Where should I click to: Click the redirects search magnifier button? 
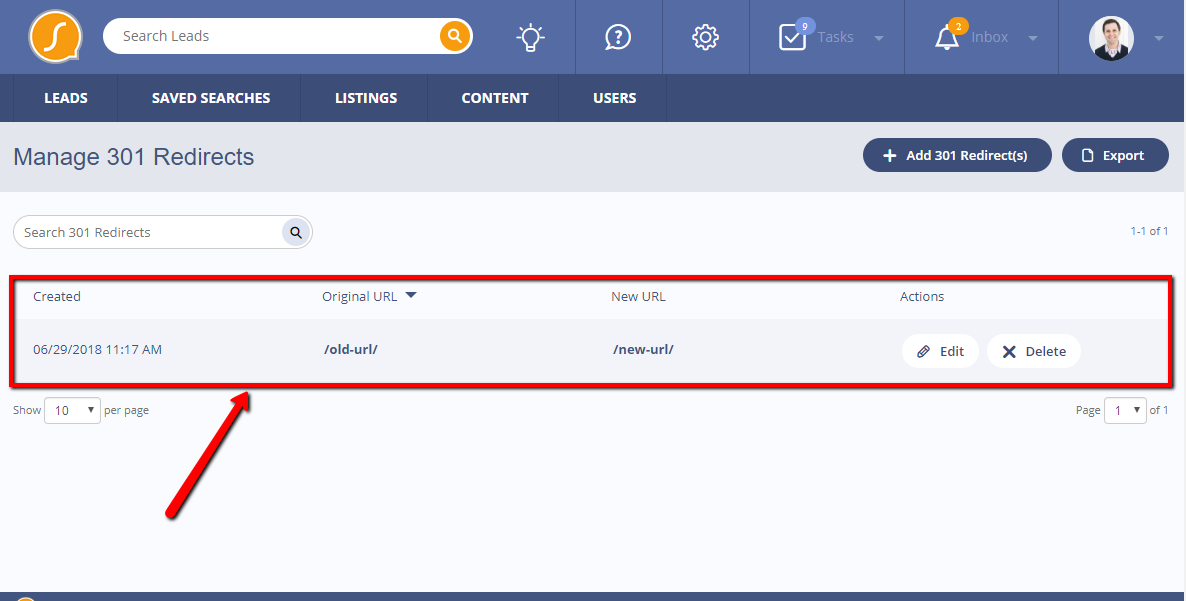pyautogui.click(x=296, y=232)
